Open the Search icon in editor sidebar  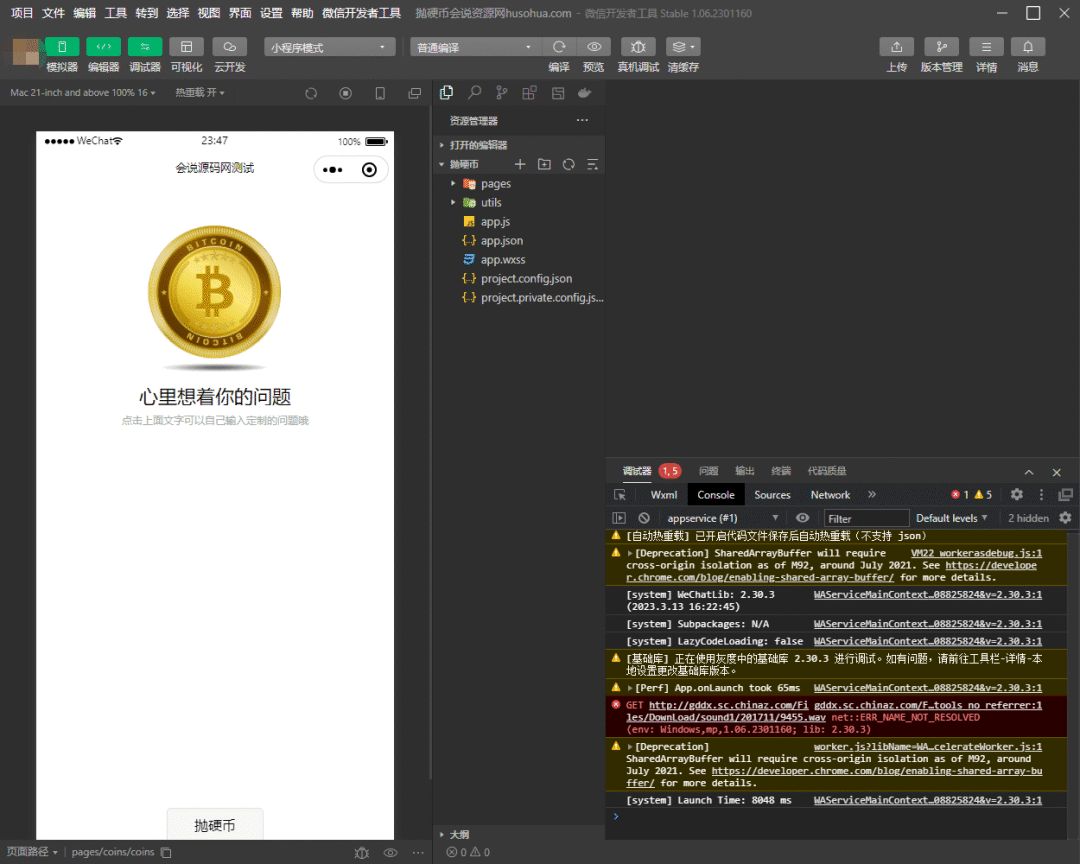click(475, 92)
